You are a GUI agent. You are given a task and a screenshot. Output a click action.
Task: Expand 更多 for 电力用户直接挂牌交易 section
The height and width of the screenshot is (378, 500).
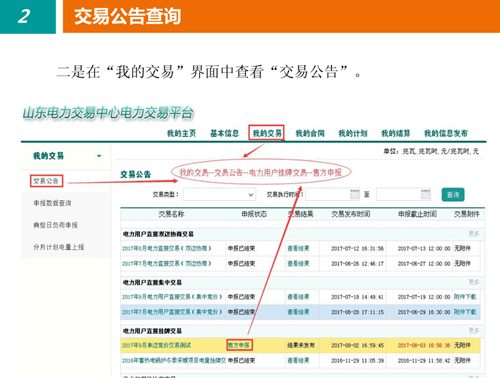(x=474, y=330)
